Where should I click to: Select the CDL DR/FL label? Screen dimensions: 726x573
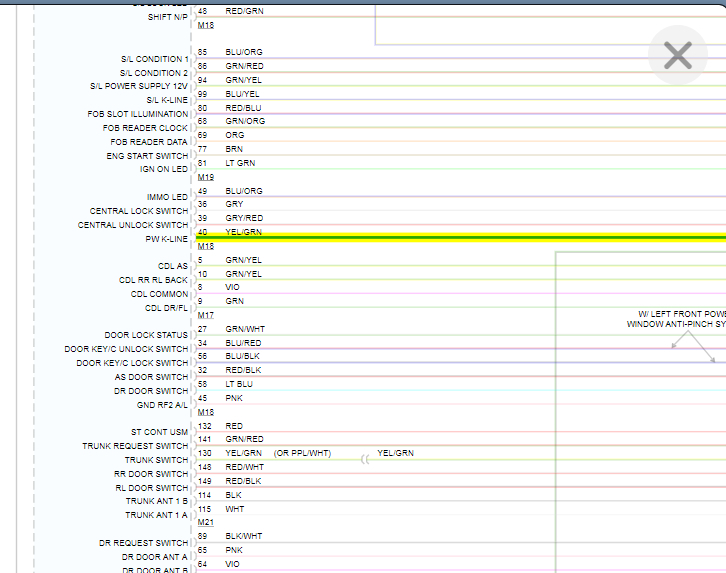pos(166,308)
